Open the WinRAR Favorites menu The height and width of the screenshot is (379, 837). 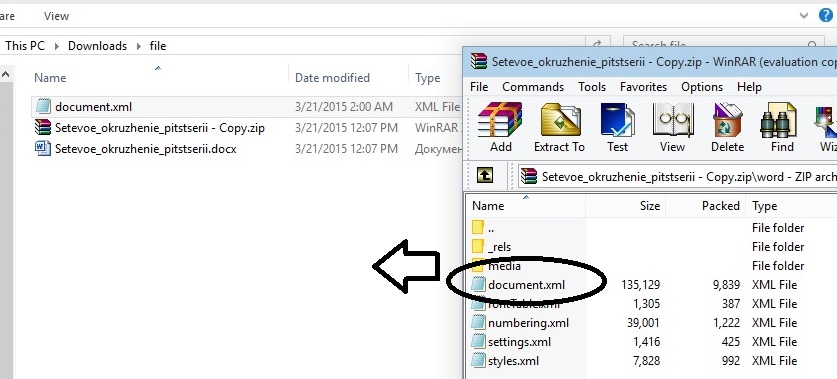[643, 86]
